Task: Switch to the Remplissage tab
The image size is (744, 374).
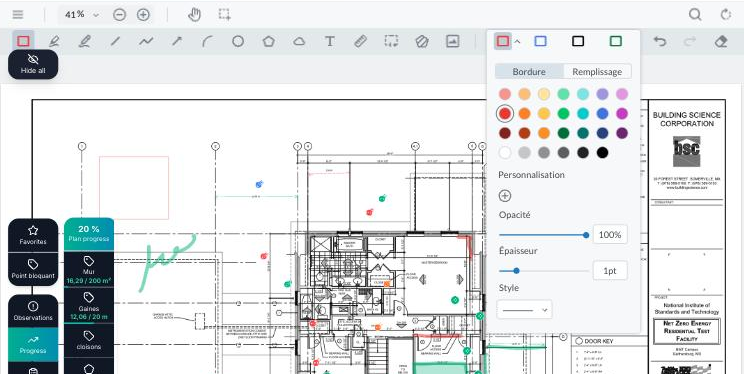Action: coord(597,72)
